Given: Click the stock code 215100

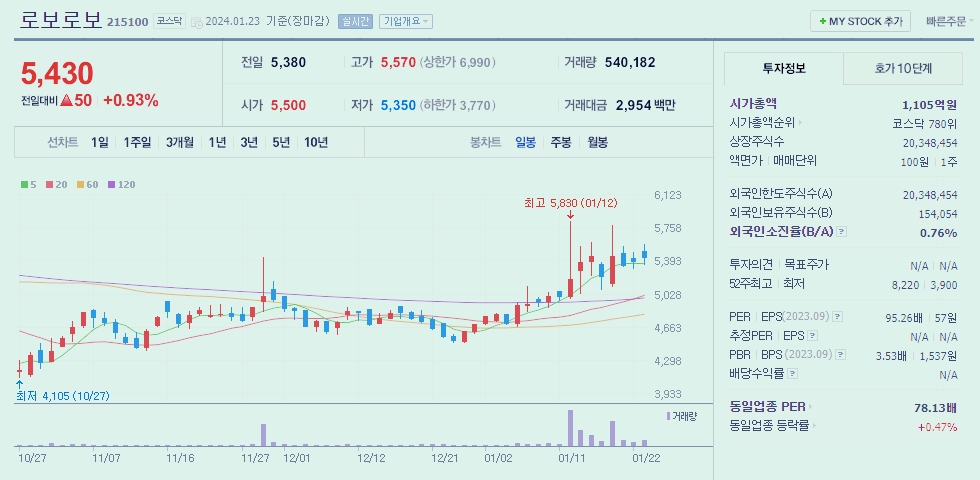Looking at the screenshot, I should pyautogui.click(x=128, y=22).
